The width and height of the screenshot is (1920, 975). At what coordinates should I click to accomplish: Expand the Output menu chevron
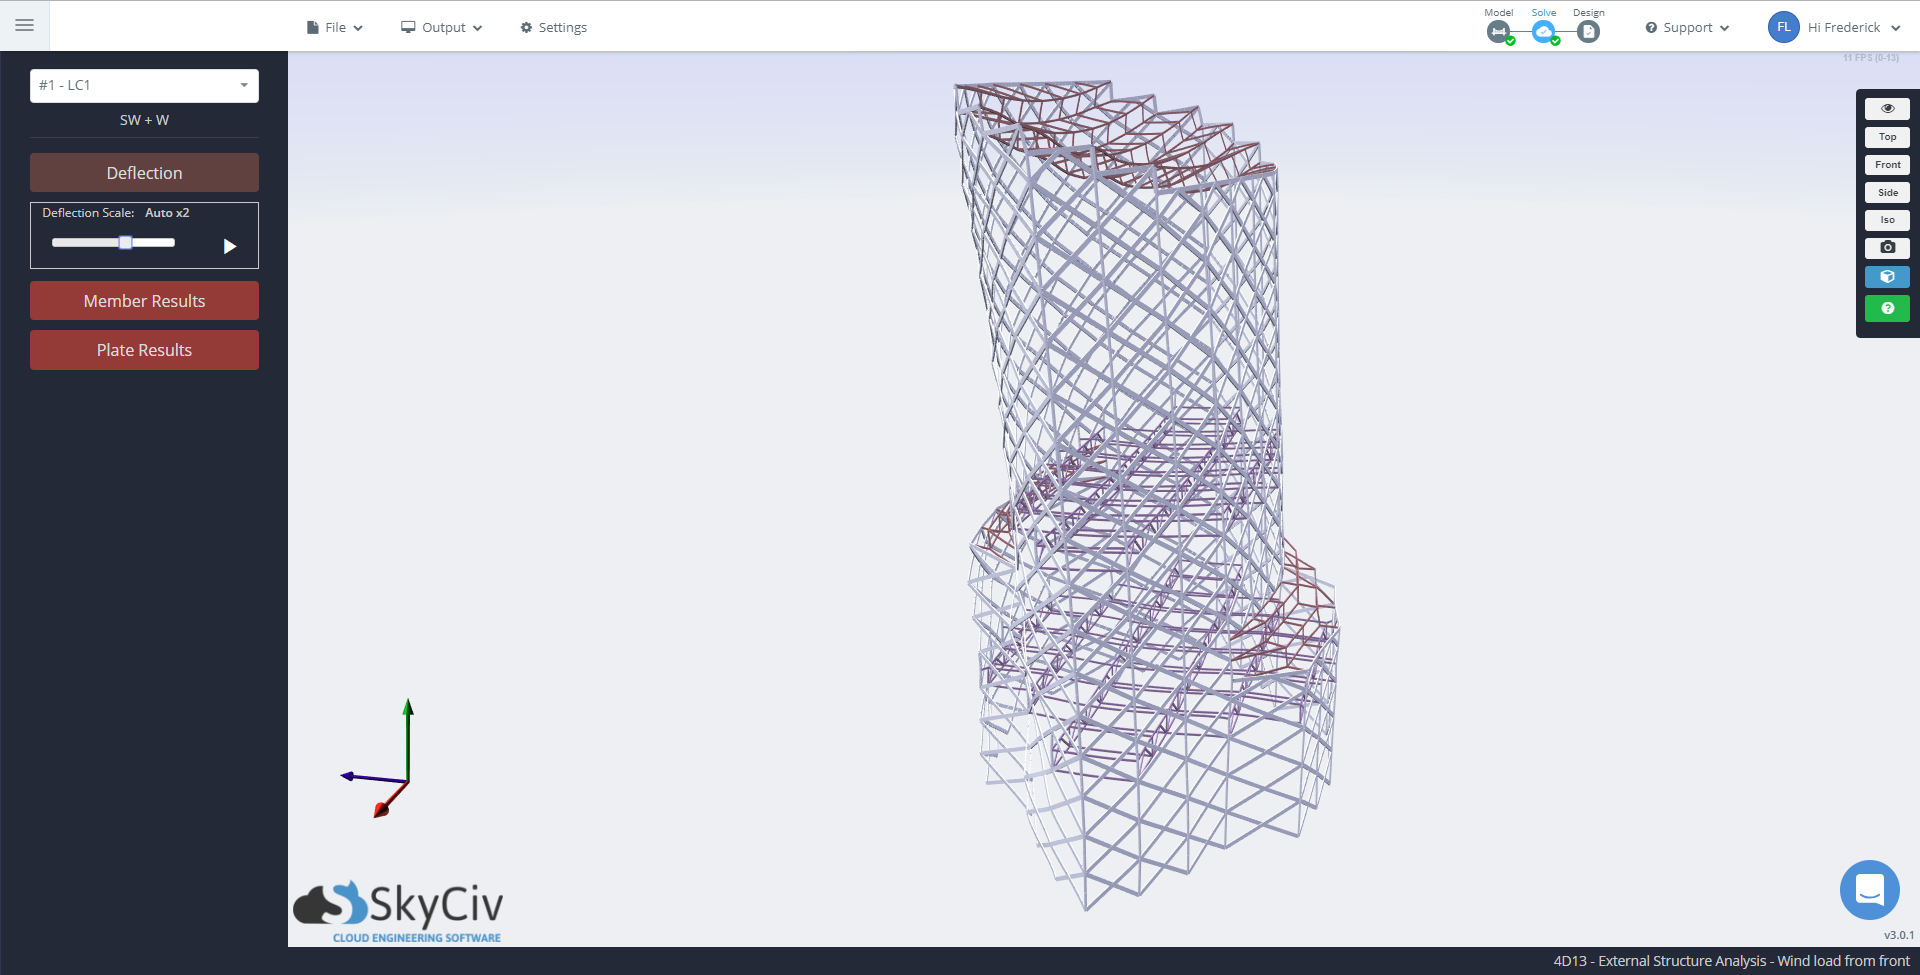[x=477, y=28]
